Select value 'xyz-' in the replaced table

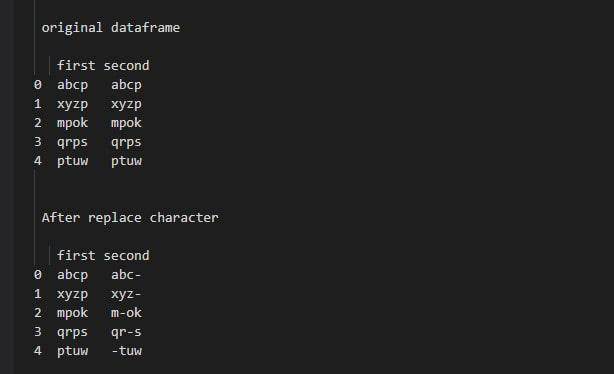point(126,294)
